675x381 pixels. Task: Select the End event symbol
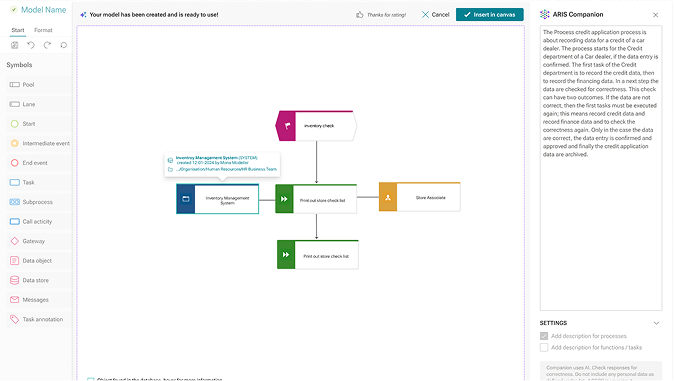point(39,163)
